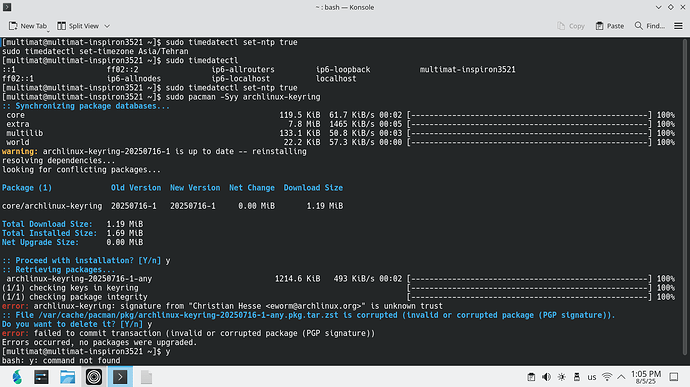The image size is (690, 387).
Task: Open the clock showing 1:05 PM
Action: tap(646, 377)
